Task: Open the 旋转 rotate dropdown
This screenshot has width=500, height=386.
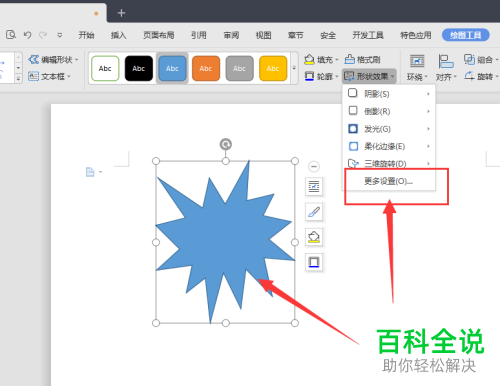Action: (481, 76)
